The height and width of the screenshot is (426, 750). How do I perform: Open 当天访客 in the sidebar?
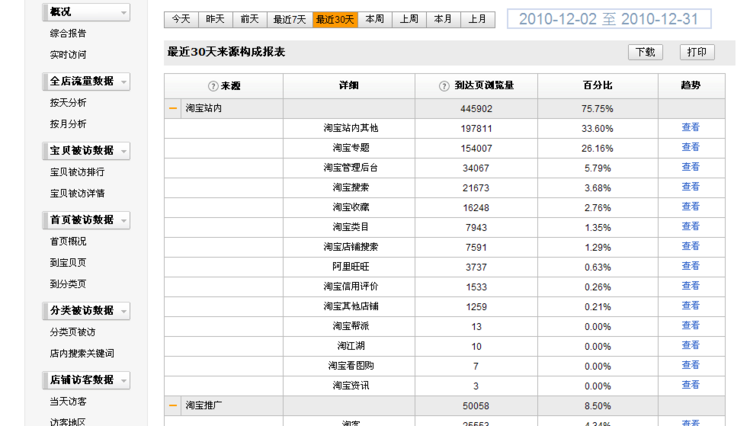[x=68, y=402]
